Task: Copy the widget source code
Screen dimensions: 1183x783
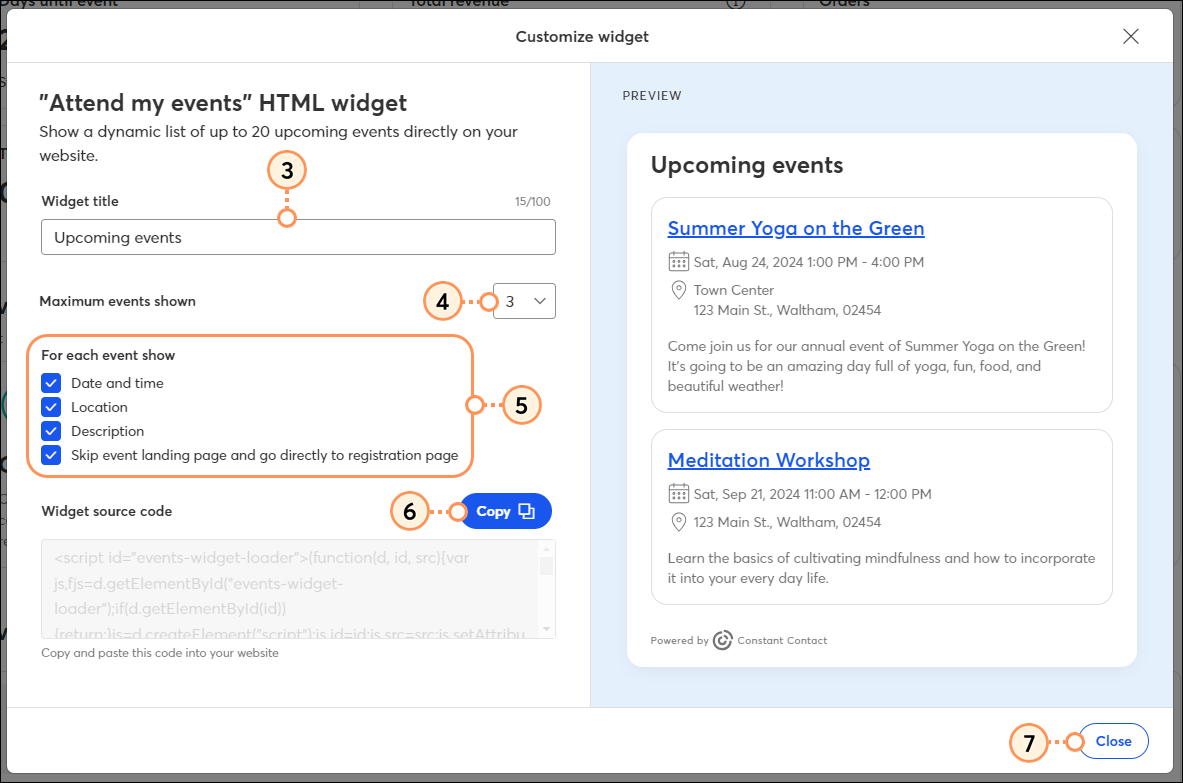Action: pos(505,511)
